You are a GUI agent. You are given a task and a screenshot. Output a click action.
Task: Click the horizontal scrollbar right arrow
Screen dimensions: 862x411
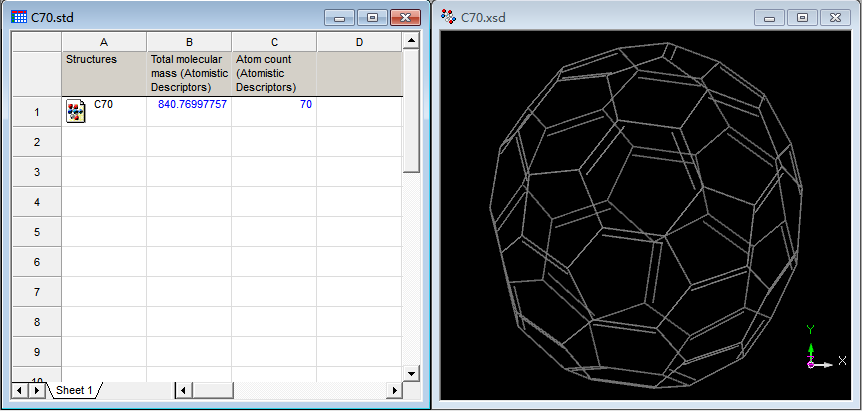(x=394, y=390)
